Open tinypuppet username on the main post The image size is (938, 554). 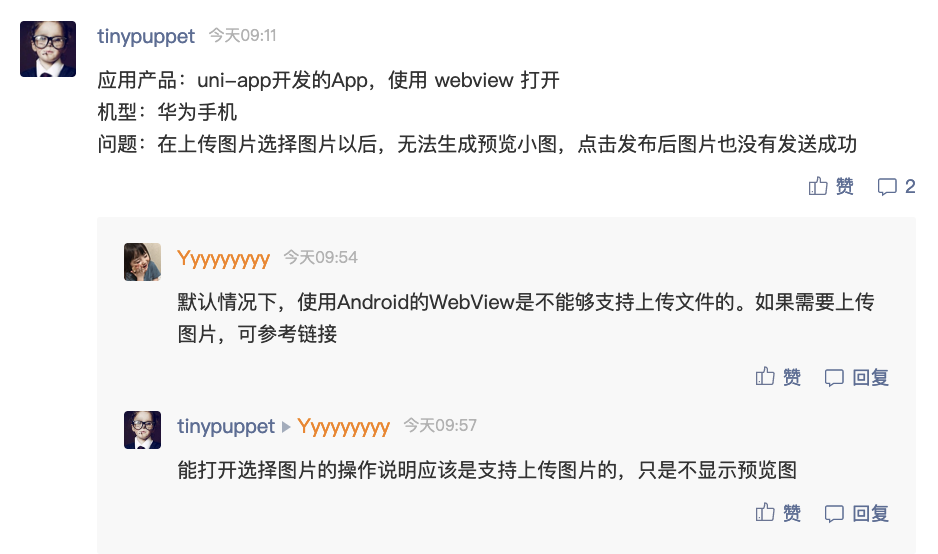click(x=146, y=36)
